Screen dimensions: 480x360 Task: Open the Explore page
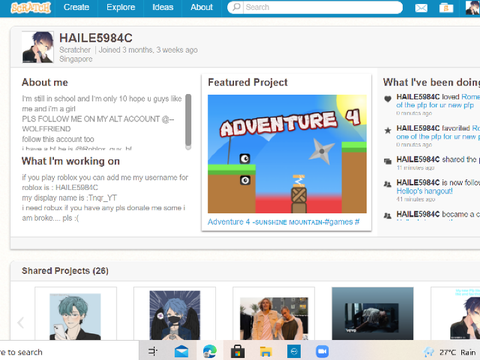tap(121, 7)
